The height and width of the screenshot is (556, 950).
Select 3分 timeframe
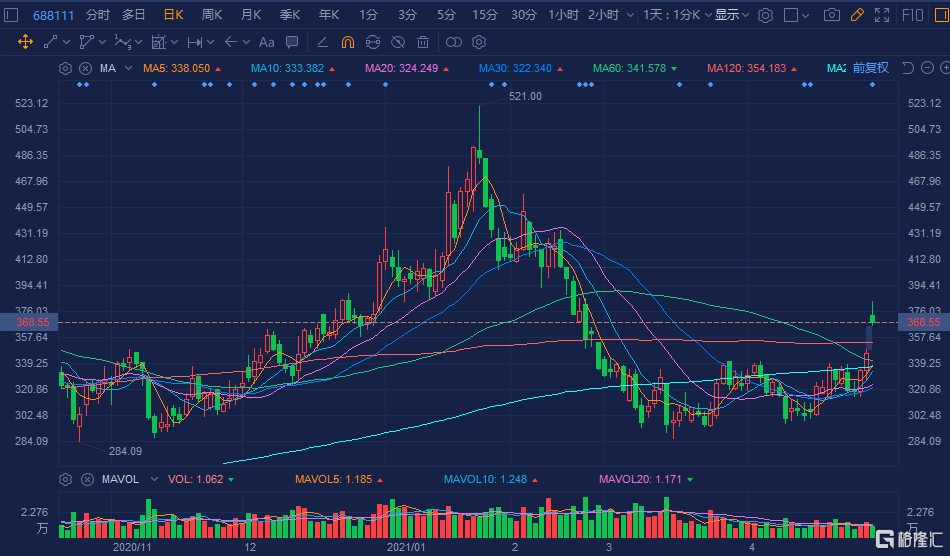(x=407, y=15)
